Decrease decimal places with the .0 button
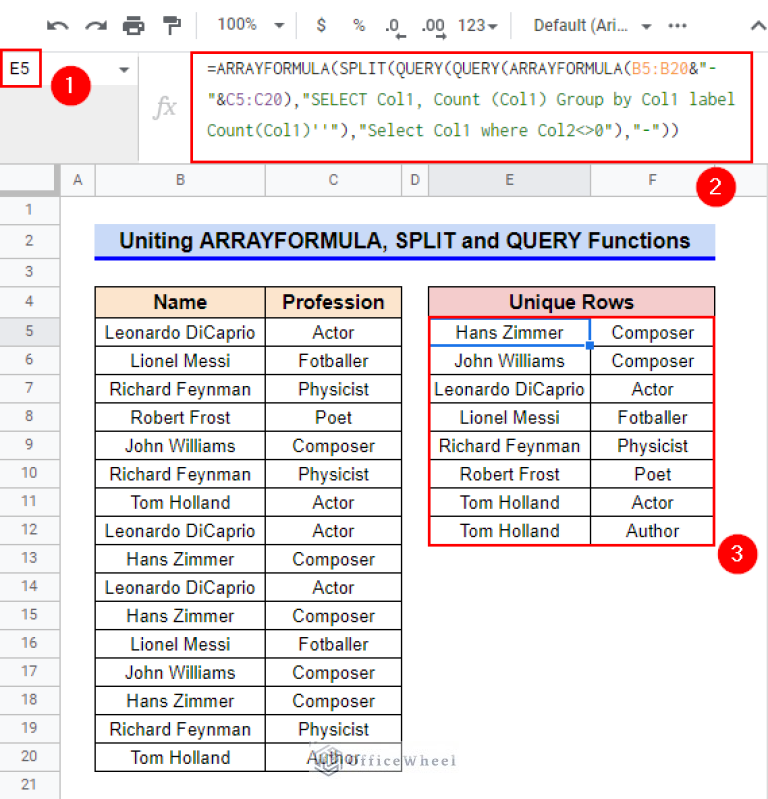Screen dimensions: 768x799 click(x=393, y=25)
